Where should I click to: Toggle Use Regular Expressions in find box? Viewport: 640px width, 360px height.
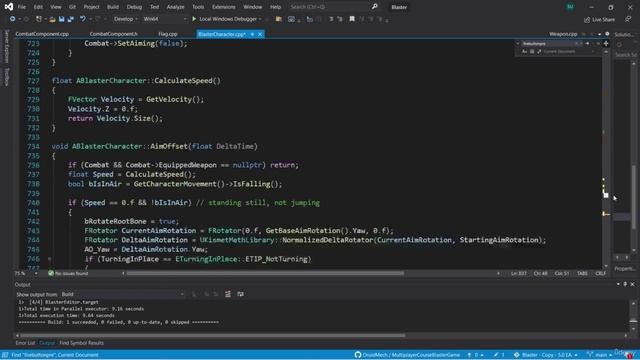539,51
